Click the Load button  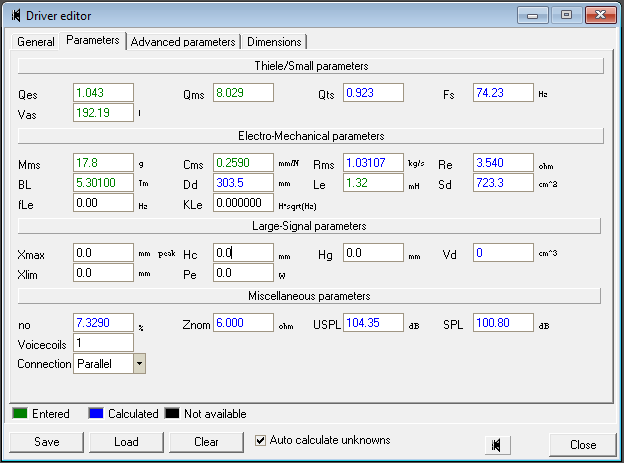[x=126, y=442]
